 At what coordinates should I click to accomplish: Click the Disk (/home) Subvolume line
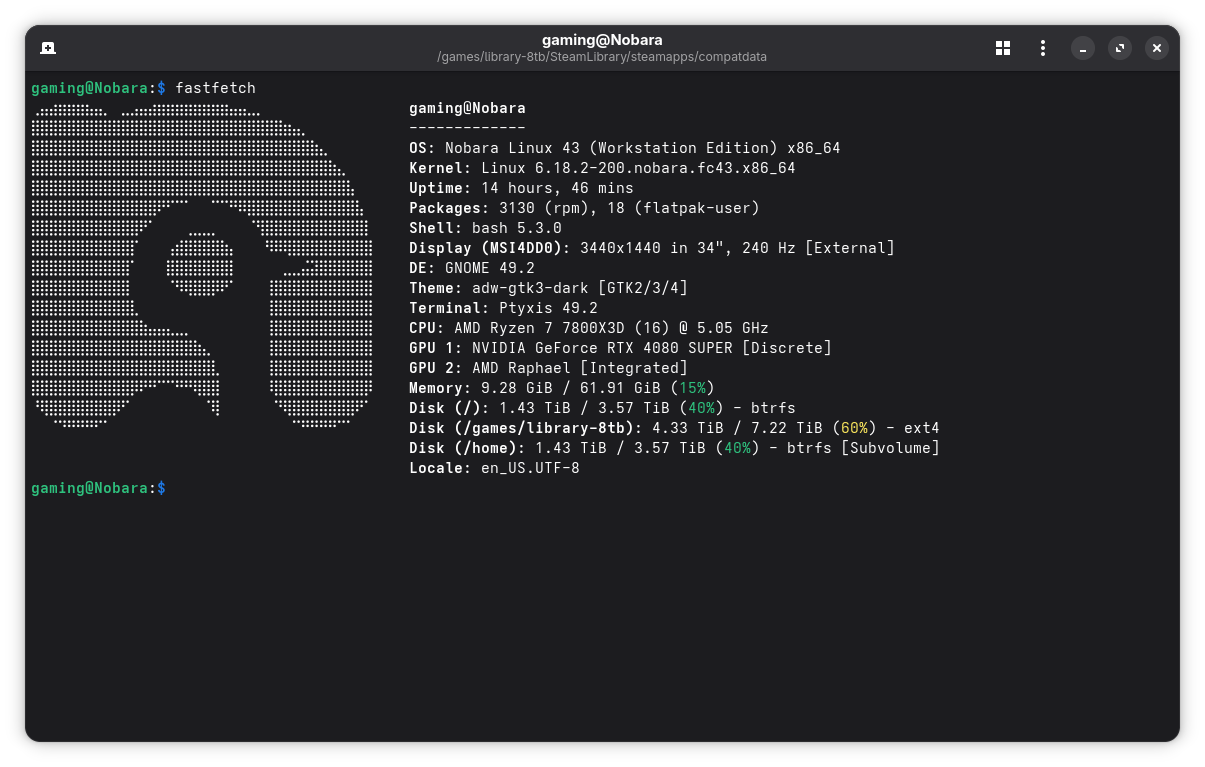pos(674,448)
